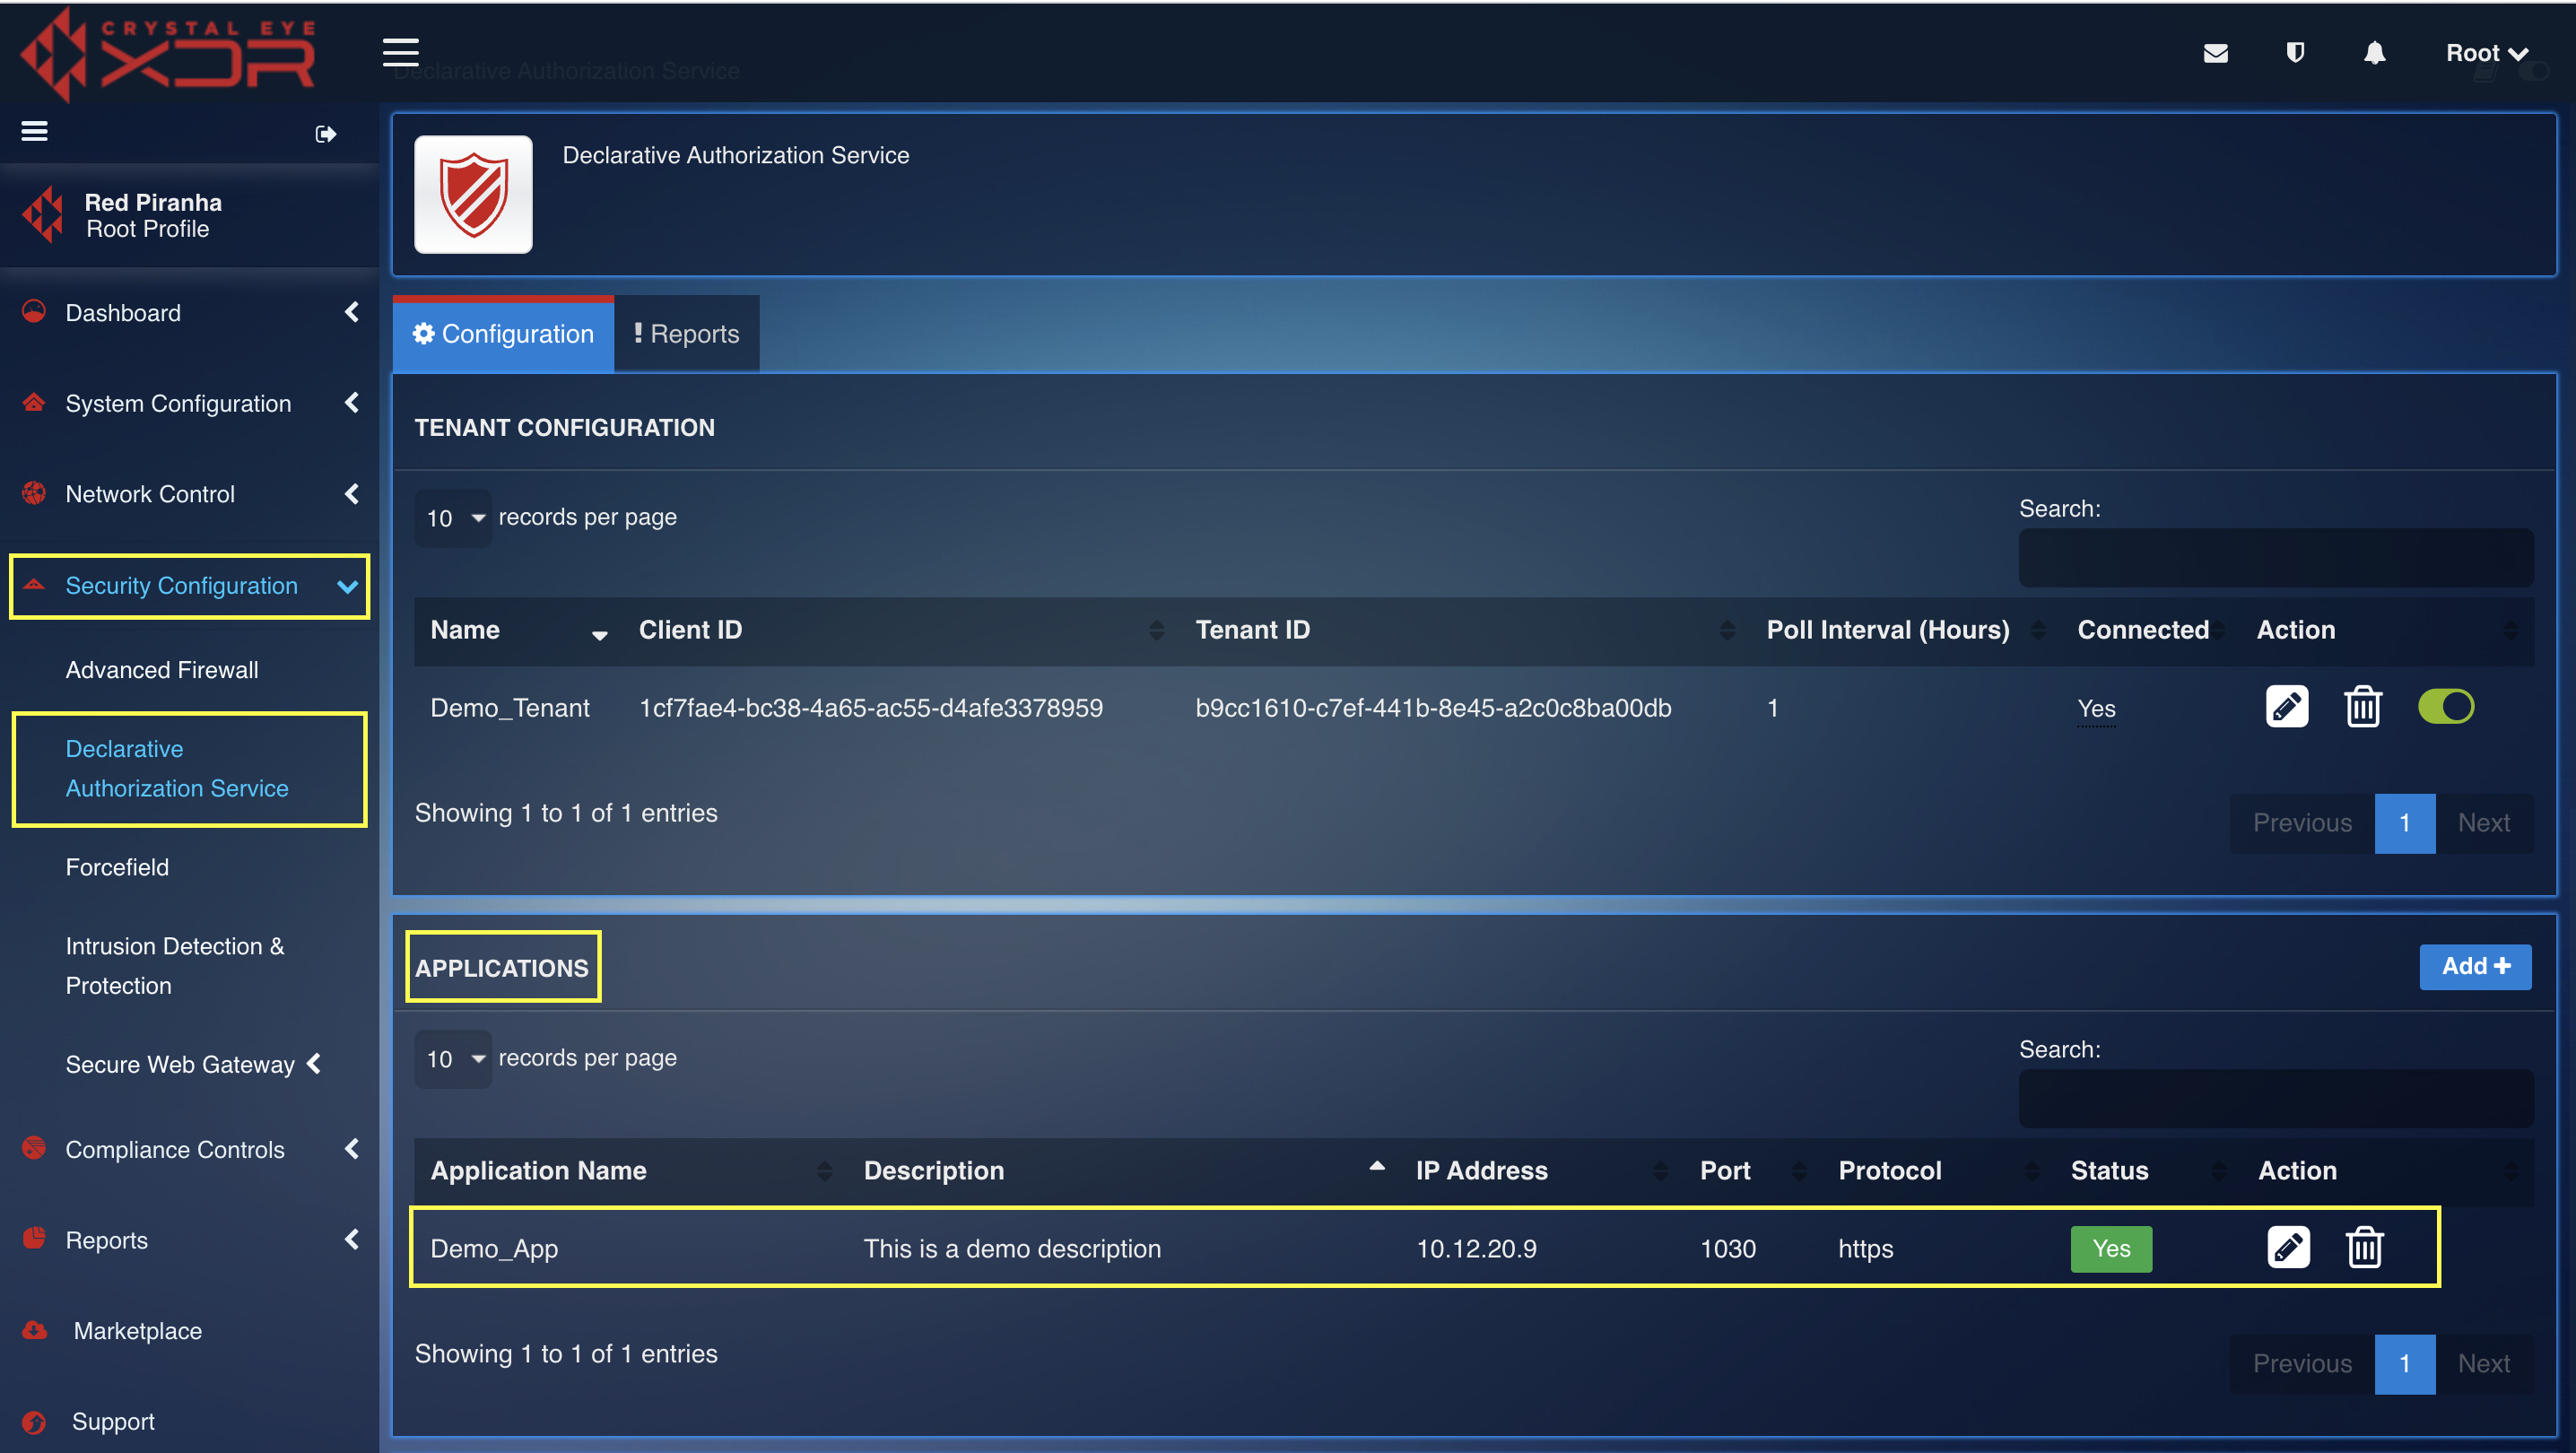Click the tenant Search input field
Screen dimensions: 2576x1453
[x=2276, y=558]
